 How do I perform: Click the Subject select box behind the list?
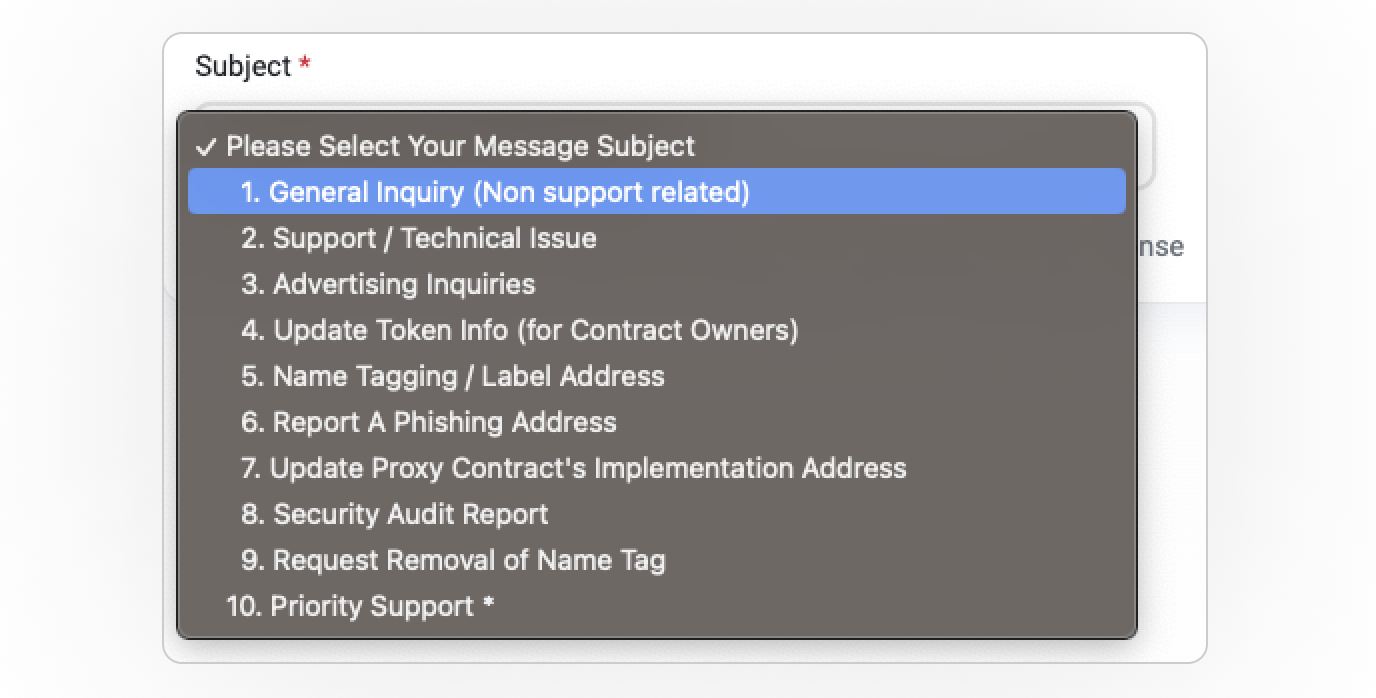tap(1145, 150)
